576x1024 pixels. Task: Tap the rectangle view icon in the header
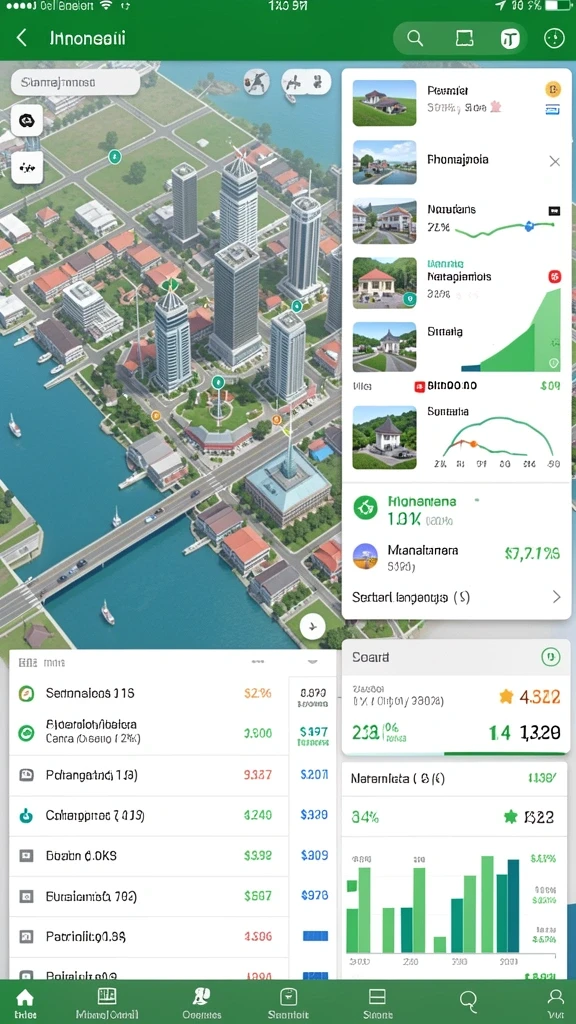pos(464,39)
